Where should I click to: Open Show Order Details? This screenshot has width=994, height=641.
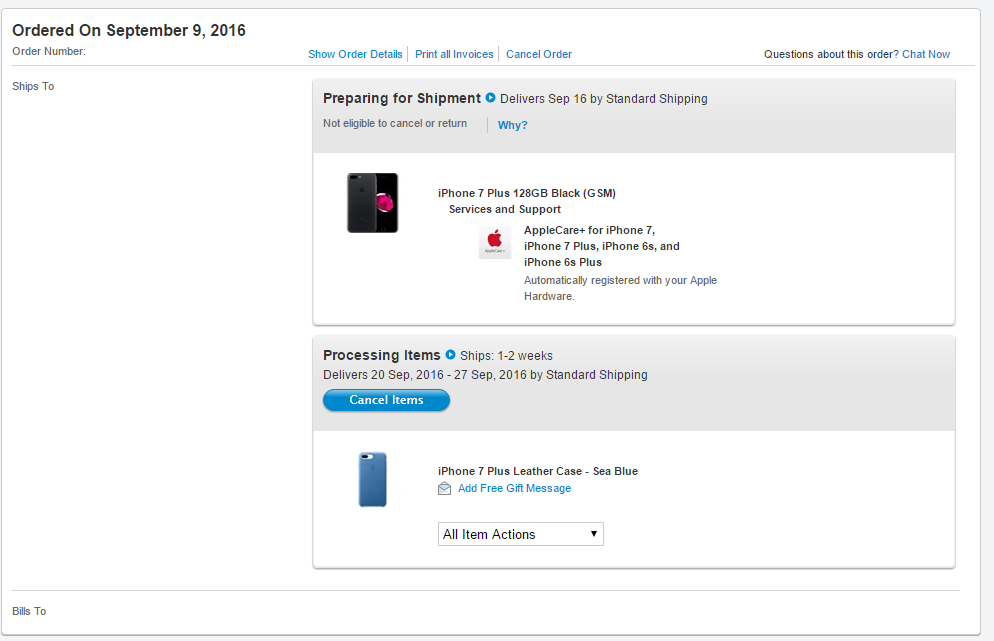pos(355,54)
